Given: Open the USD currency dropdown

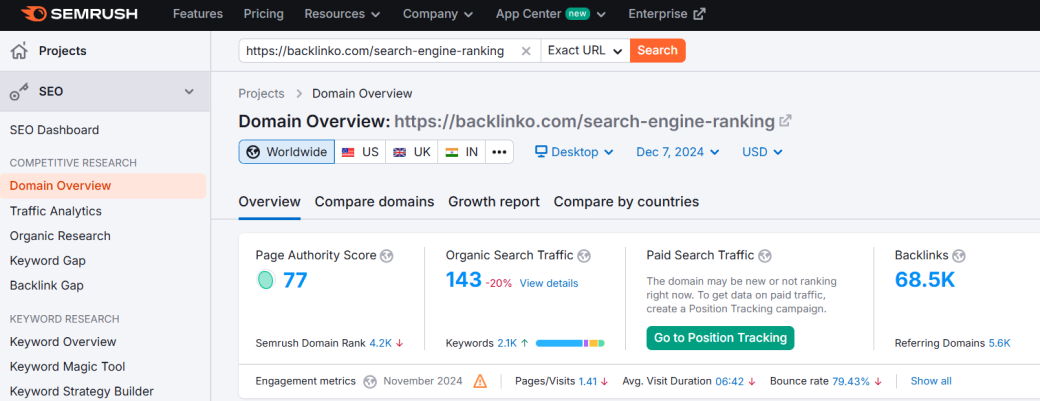Looking at the screenshot, I should (762, 152).
